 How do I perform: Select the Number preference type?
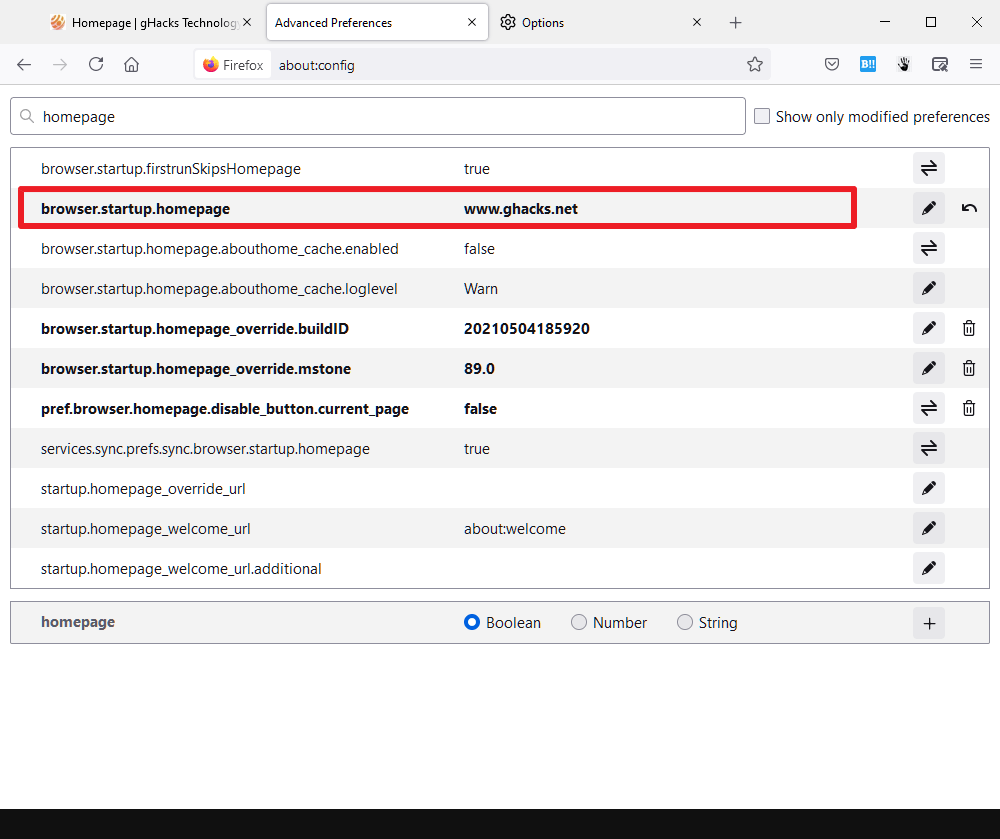coord(578,622)
